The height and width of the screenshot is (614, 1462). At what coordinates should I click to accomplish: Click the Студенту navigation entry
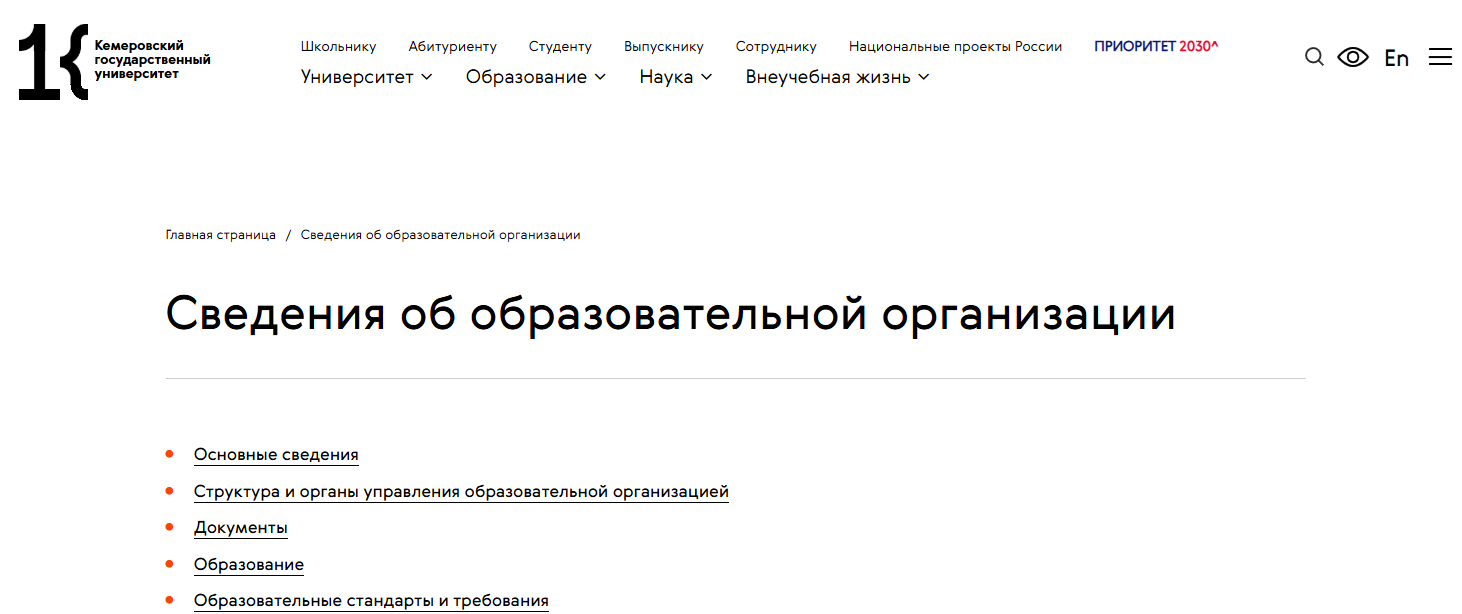click(560, 46)
